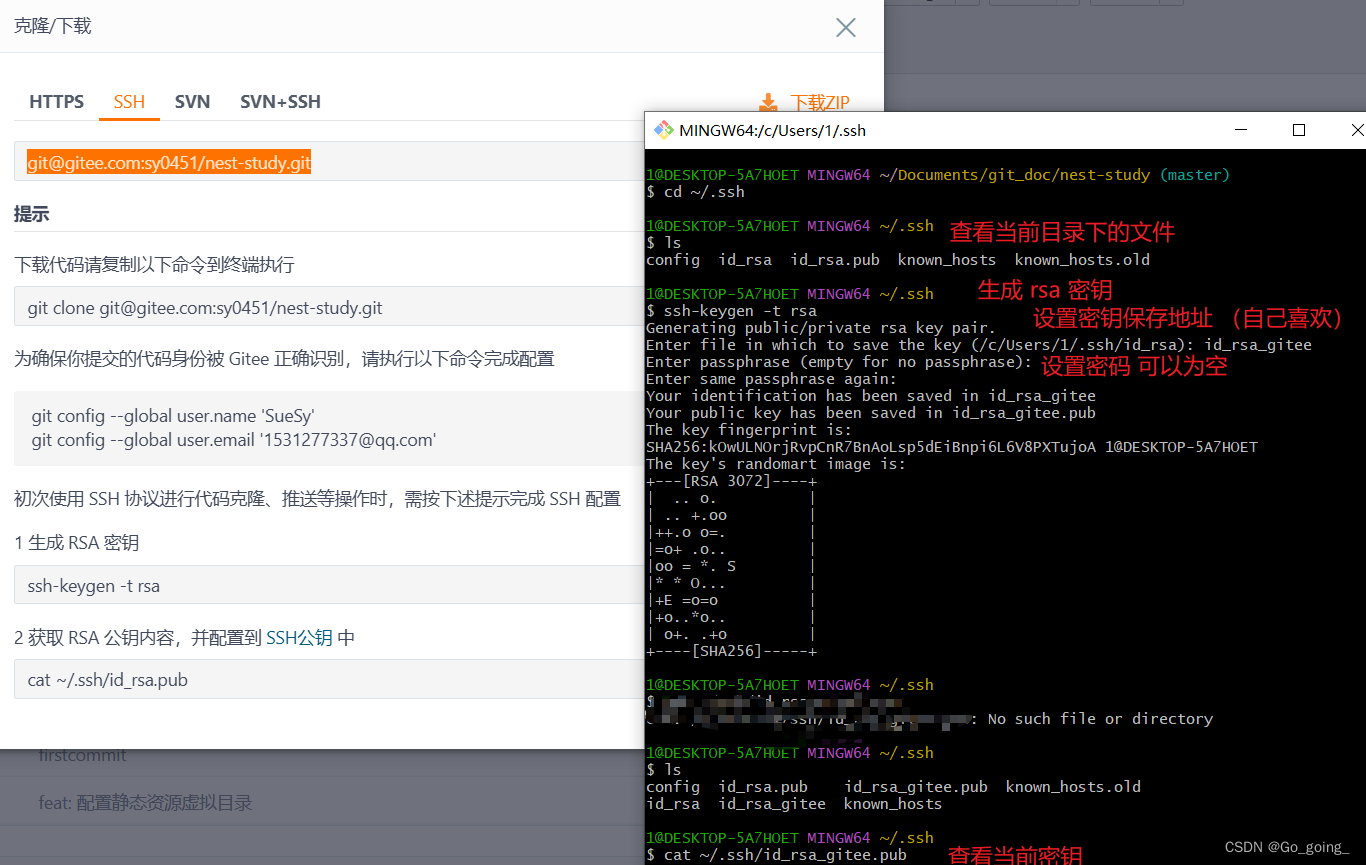Viewport: 1366px width, 865px height.
Task: Click the 提示 heading
Action: pos(31,214)
